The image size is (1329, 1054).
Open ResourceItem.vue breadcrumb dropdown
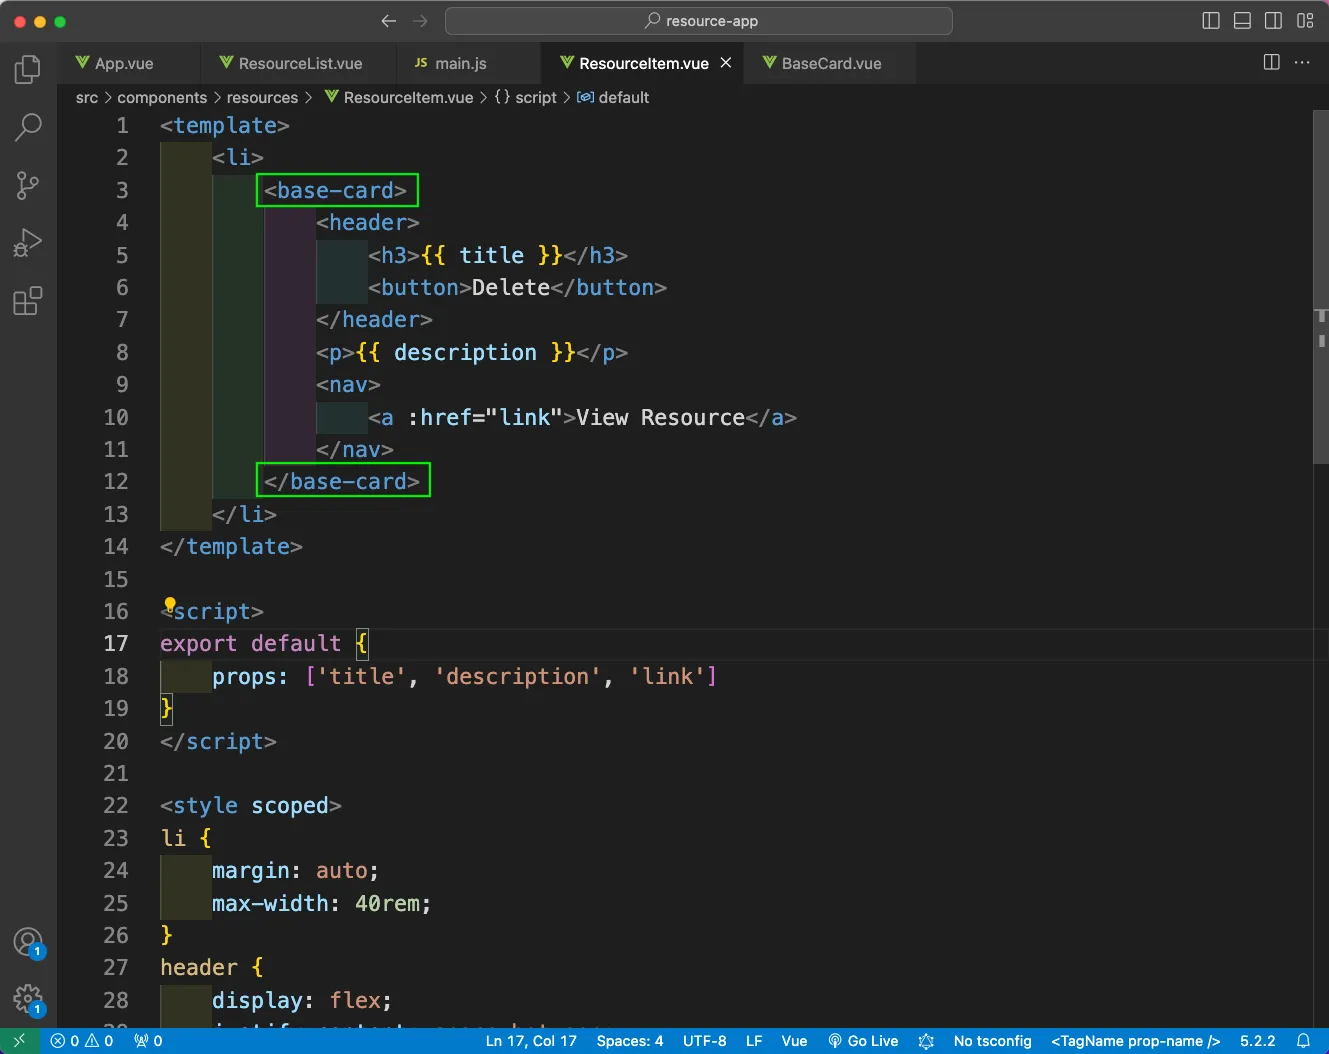point(399,97)
